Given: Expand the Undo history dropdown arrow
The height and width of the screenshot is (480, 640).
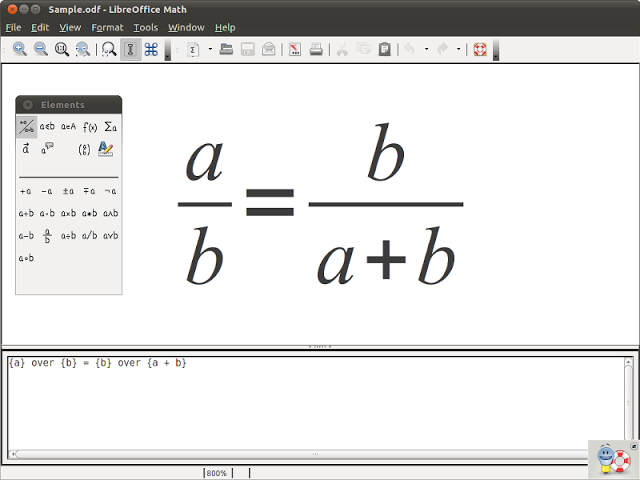Looking at the screenshot, I should coord(427,49).
